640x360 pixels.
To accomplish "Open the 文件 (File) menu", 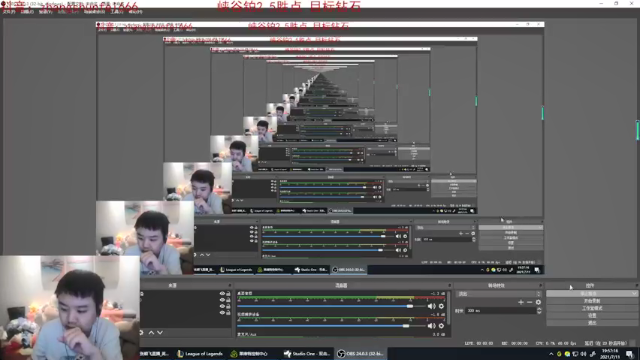I will (9, 12).
